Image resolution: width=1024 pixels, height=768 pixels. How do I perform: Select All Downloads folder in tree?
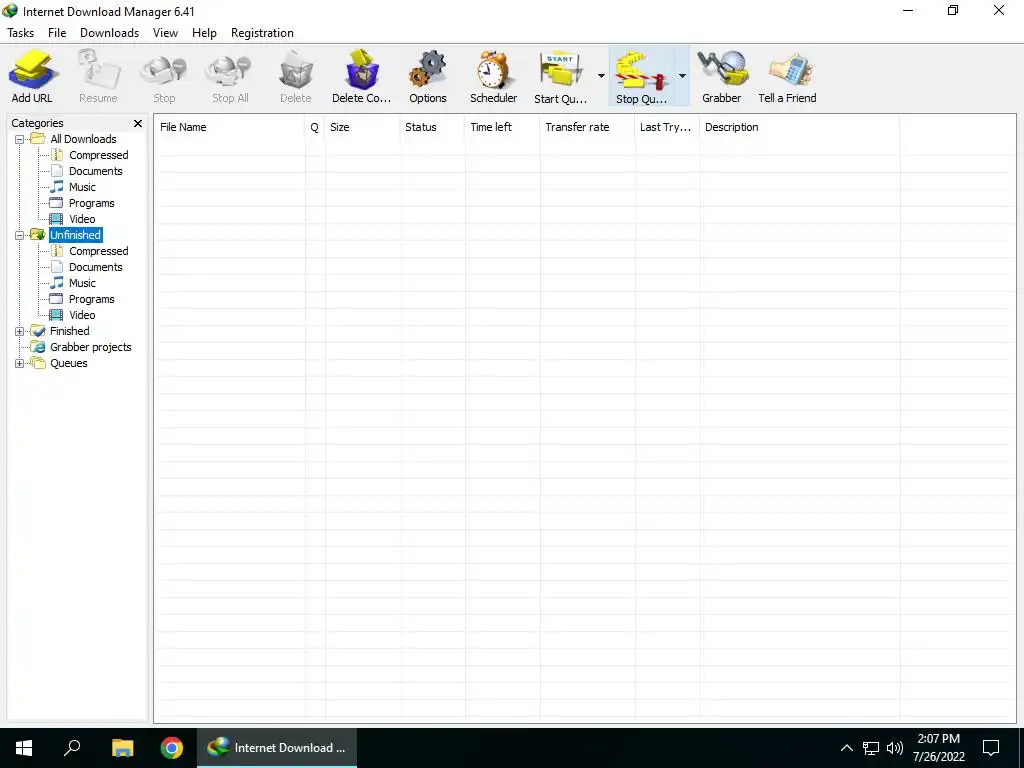(x=83, y=139)
